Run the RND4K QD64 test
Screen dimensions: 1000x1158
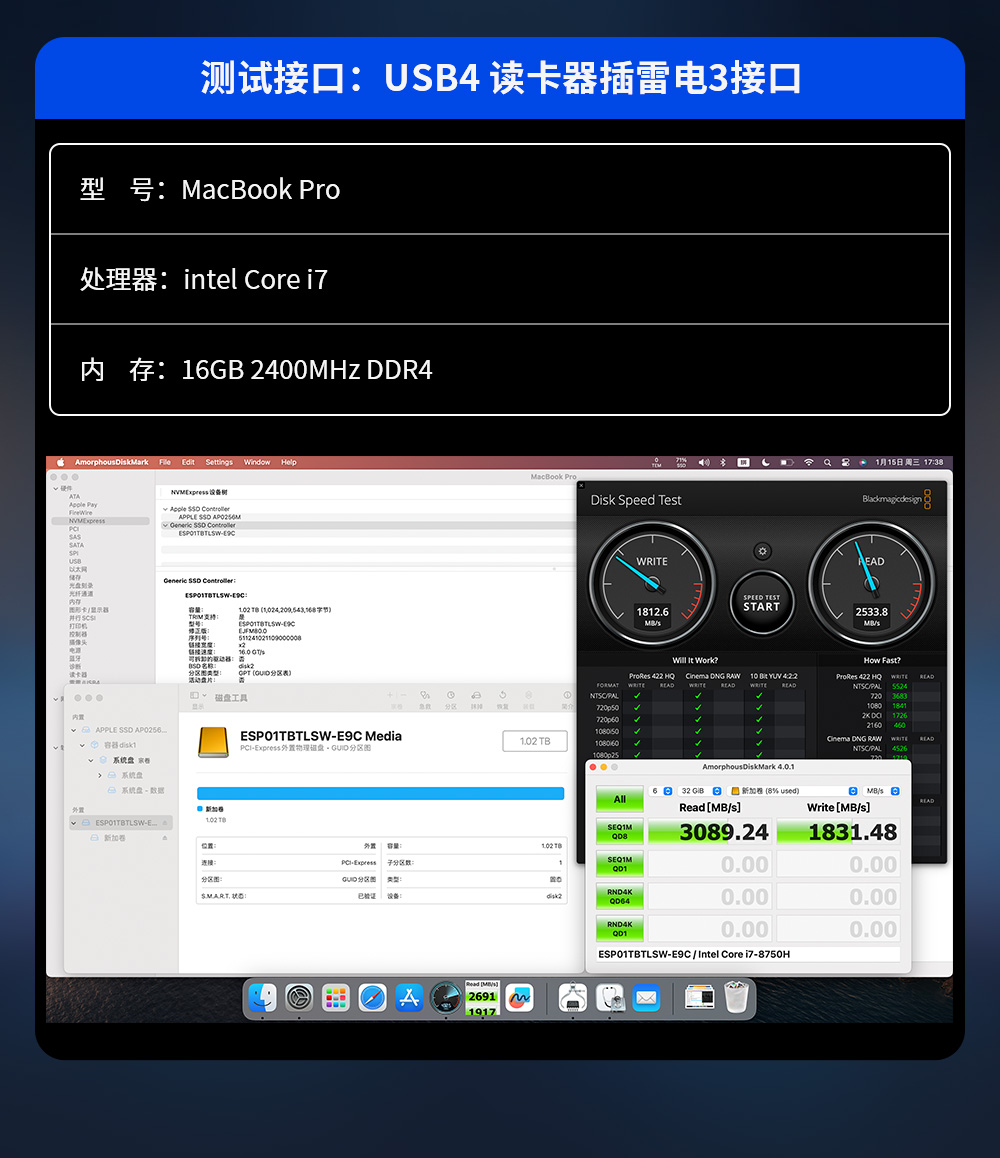click(620, 897)
